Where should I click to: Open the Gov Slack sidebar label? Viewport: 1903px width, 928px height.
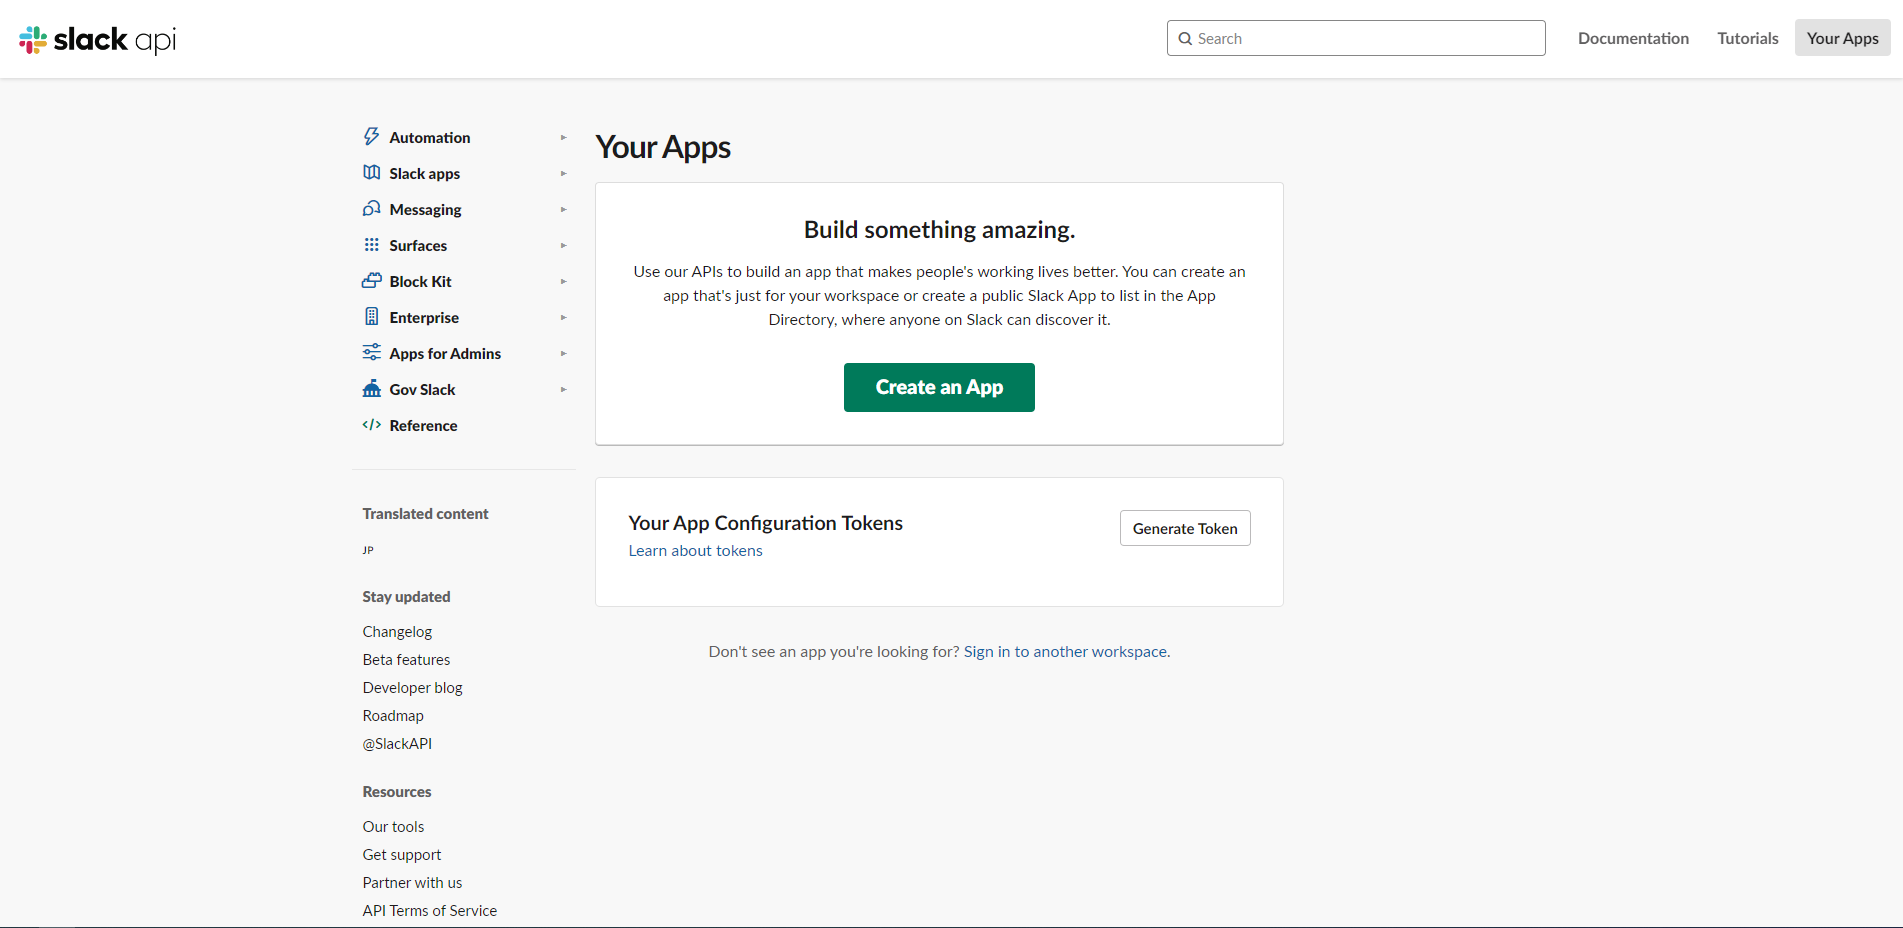(422, 389)
